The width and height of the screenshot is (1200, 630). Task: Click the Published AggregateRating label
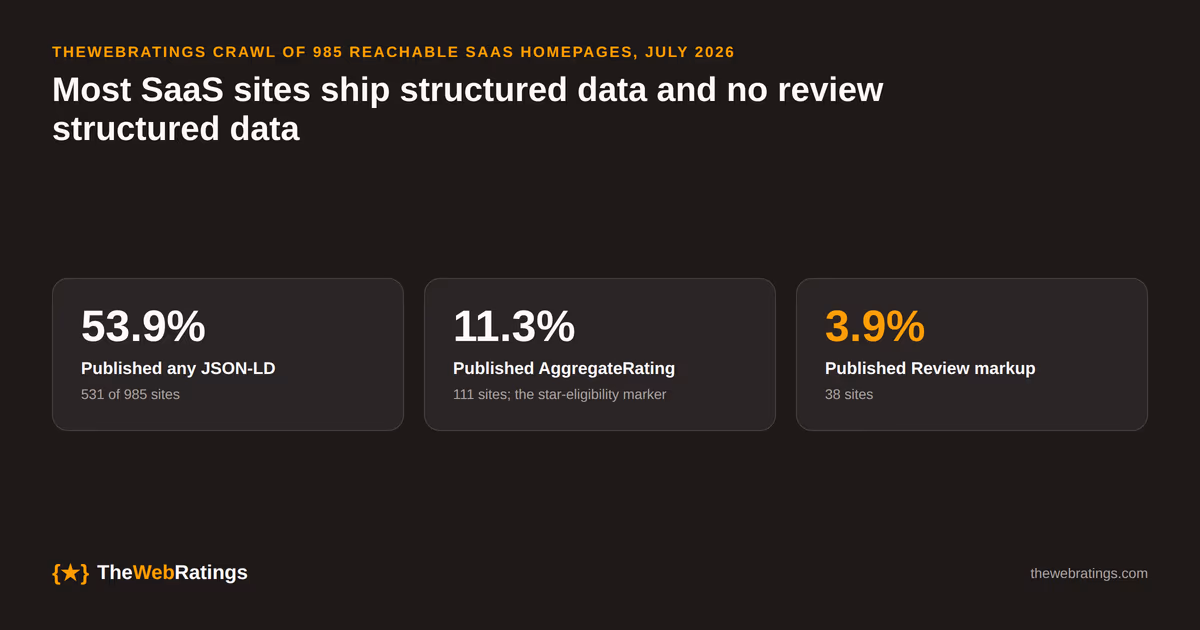pos(564,368)
